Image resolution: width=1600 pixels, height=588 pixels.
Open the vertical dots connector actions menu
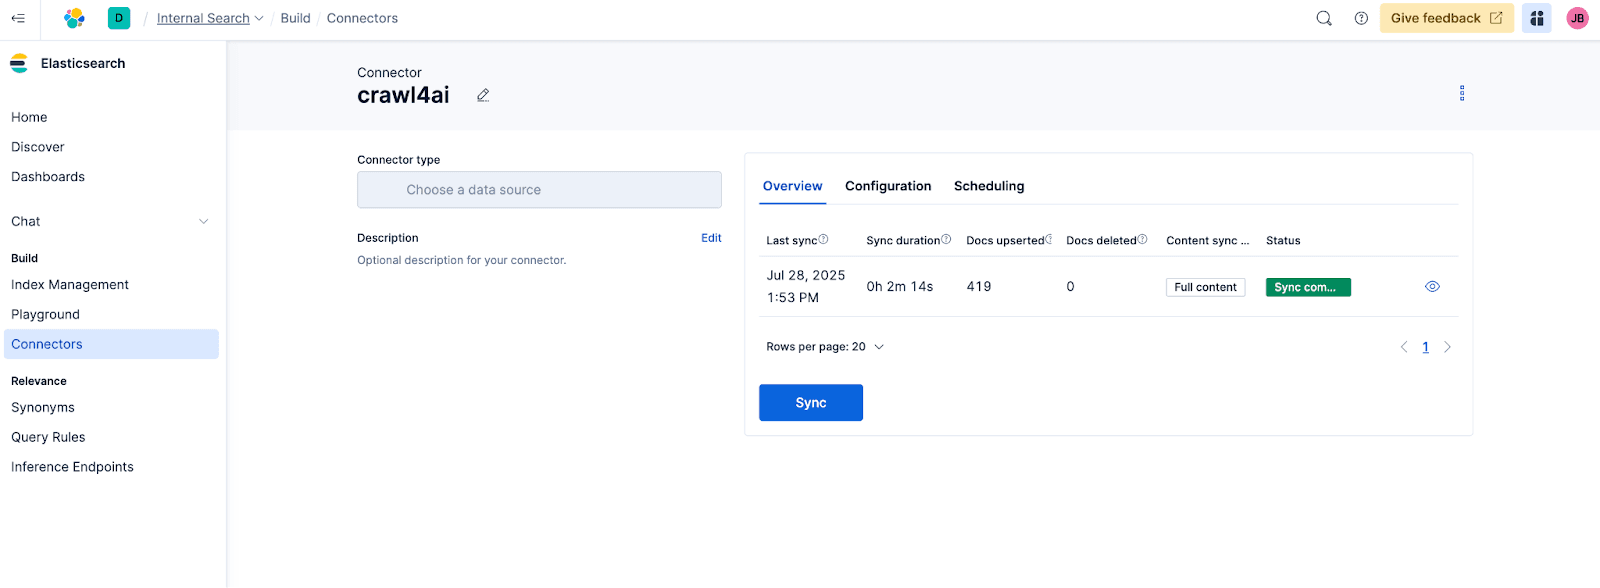click(1462, 93)
